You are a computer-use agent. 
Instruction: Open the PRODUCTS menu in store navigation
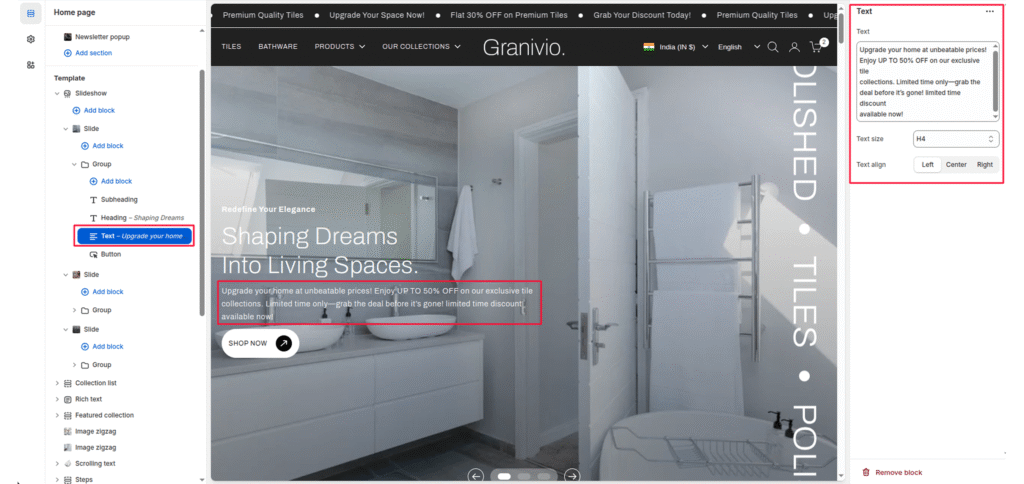339,47
